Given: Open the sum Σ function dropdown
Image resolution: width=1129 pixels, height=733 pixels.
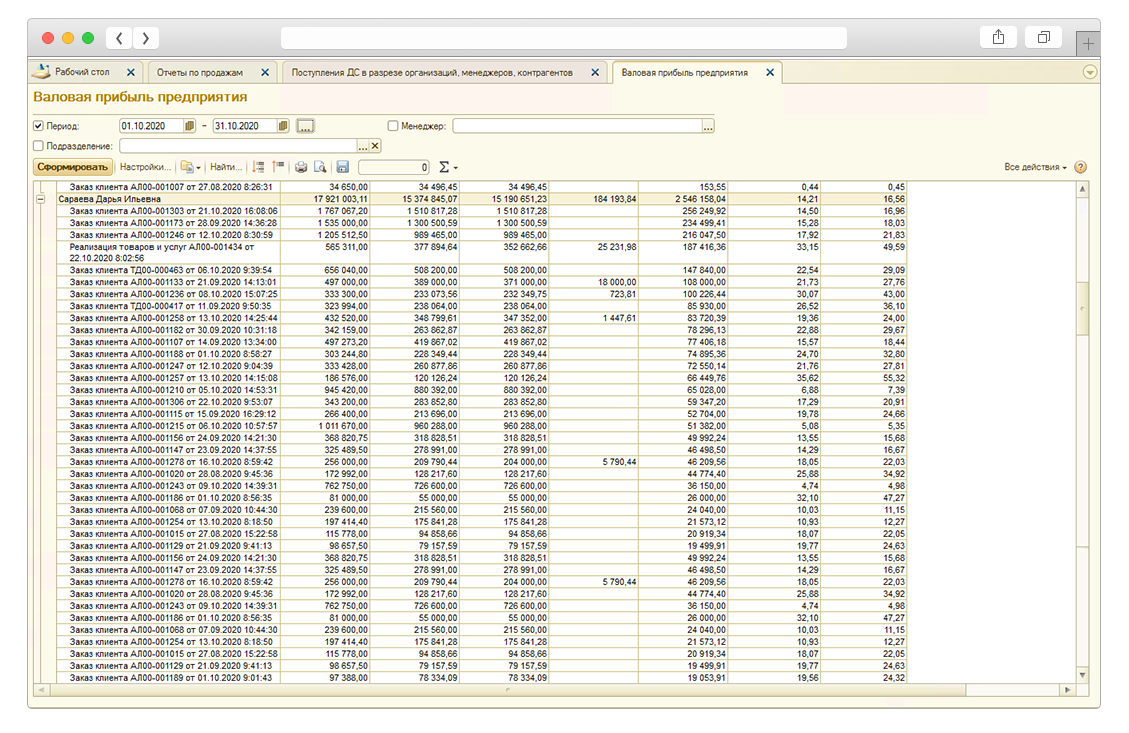Looking at the screenshot, I should pos(449,167).
